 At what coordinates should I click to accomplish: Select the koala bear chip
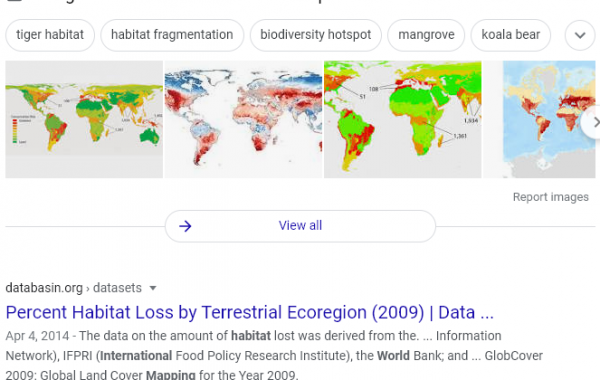coord(510,35)
